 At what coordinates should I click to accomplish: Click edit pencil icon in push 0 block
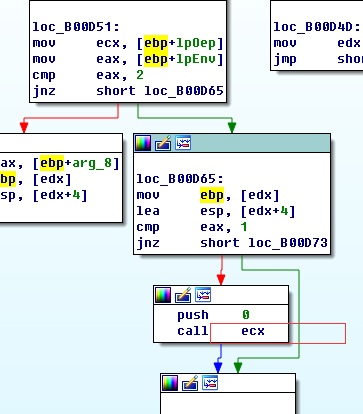pyautogui.click(x=183, y=295)
